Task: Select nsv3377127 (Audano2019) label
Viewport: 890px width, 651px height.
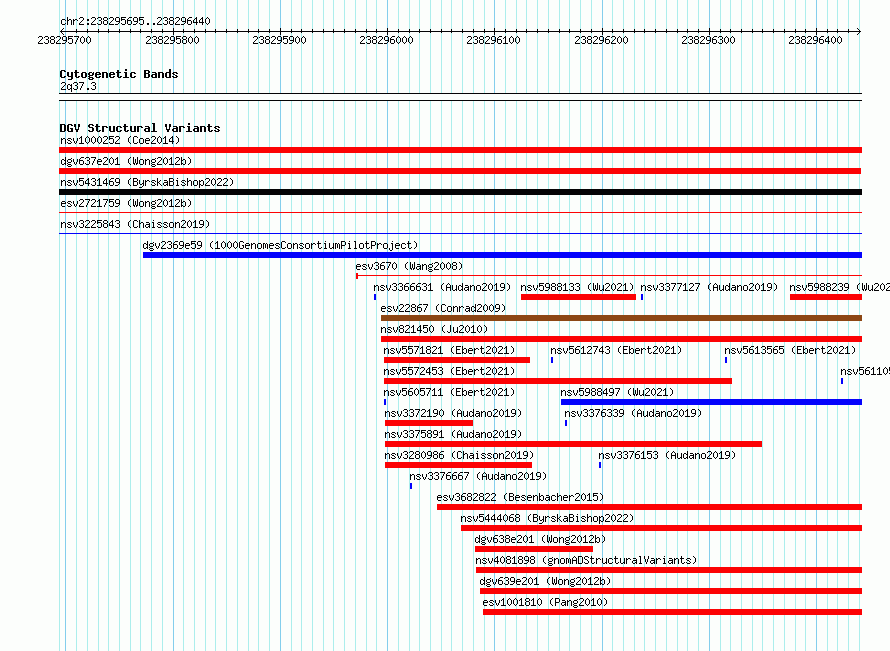Action: click(710, 287)
